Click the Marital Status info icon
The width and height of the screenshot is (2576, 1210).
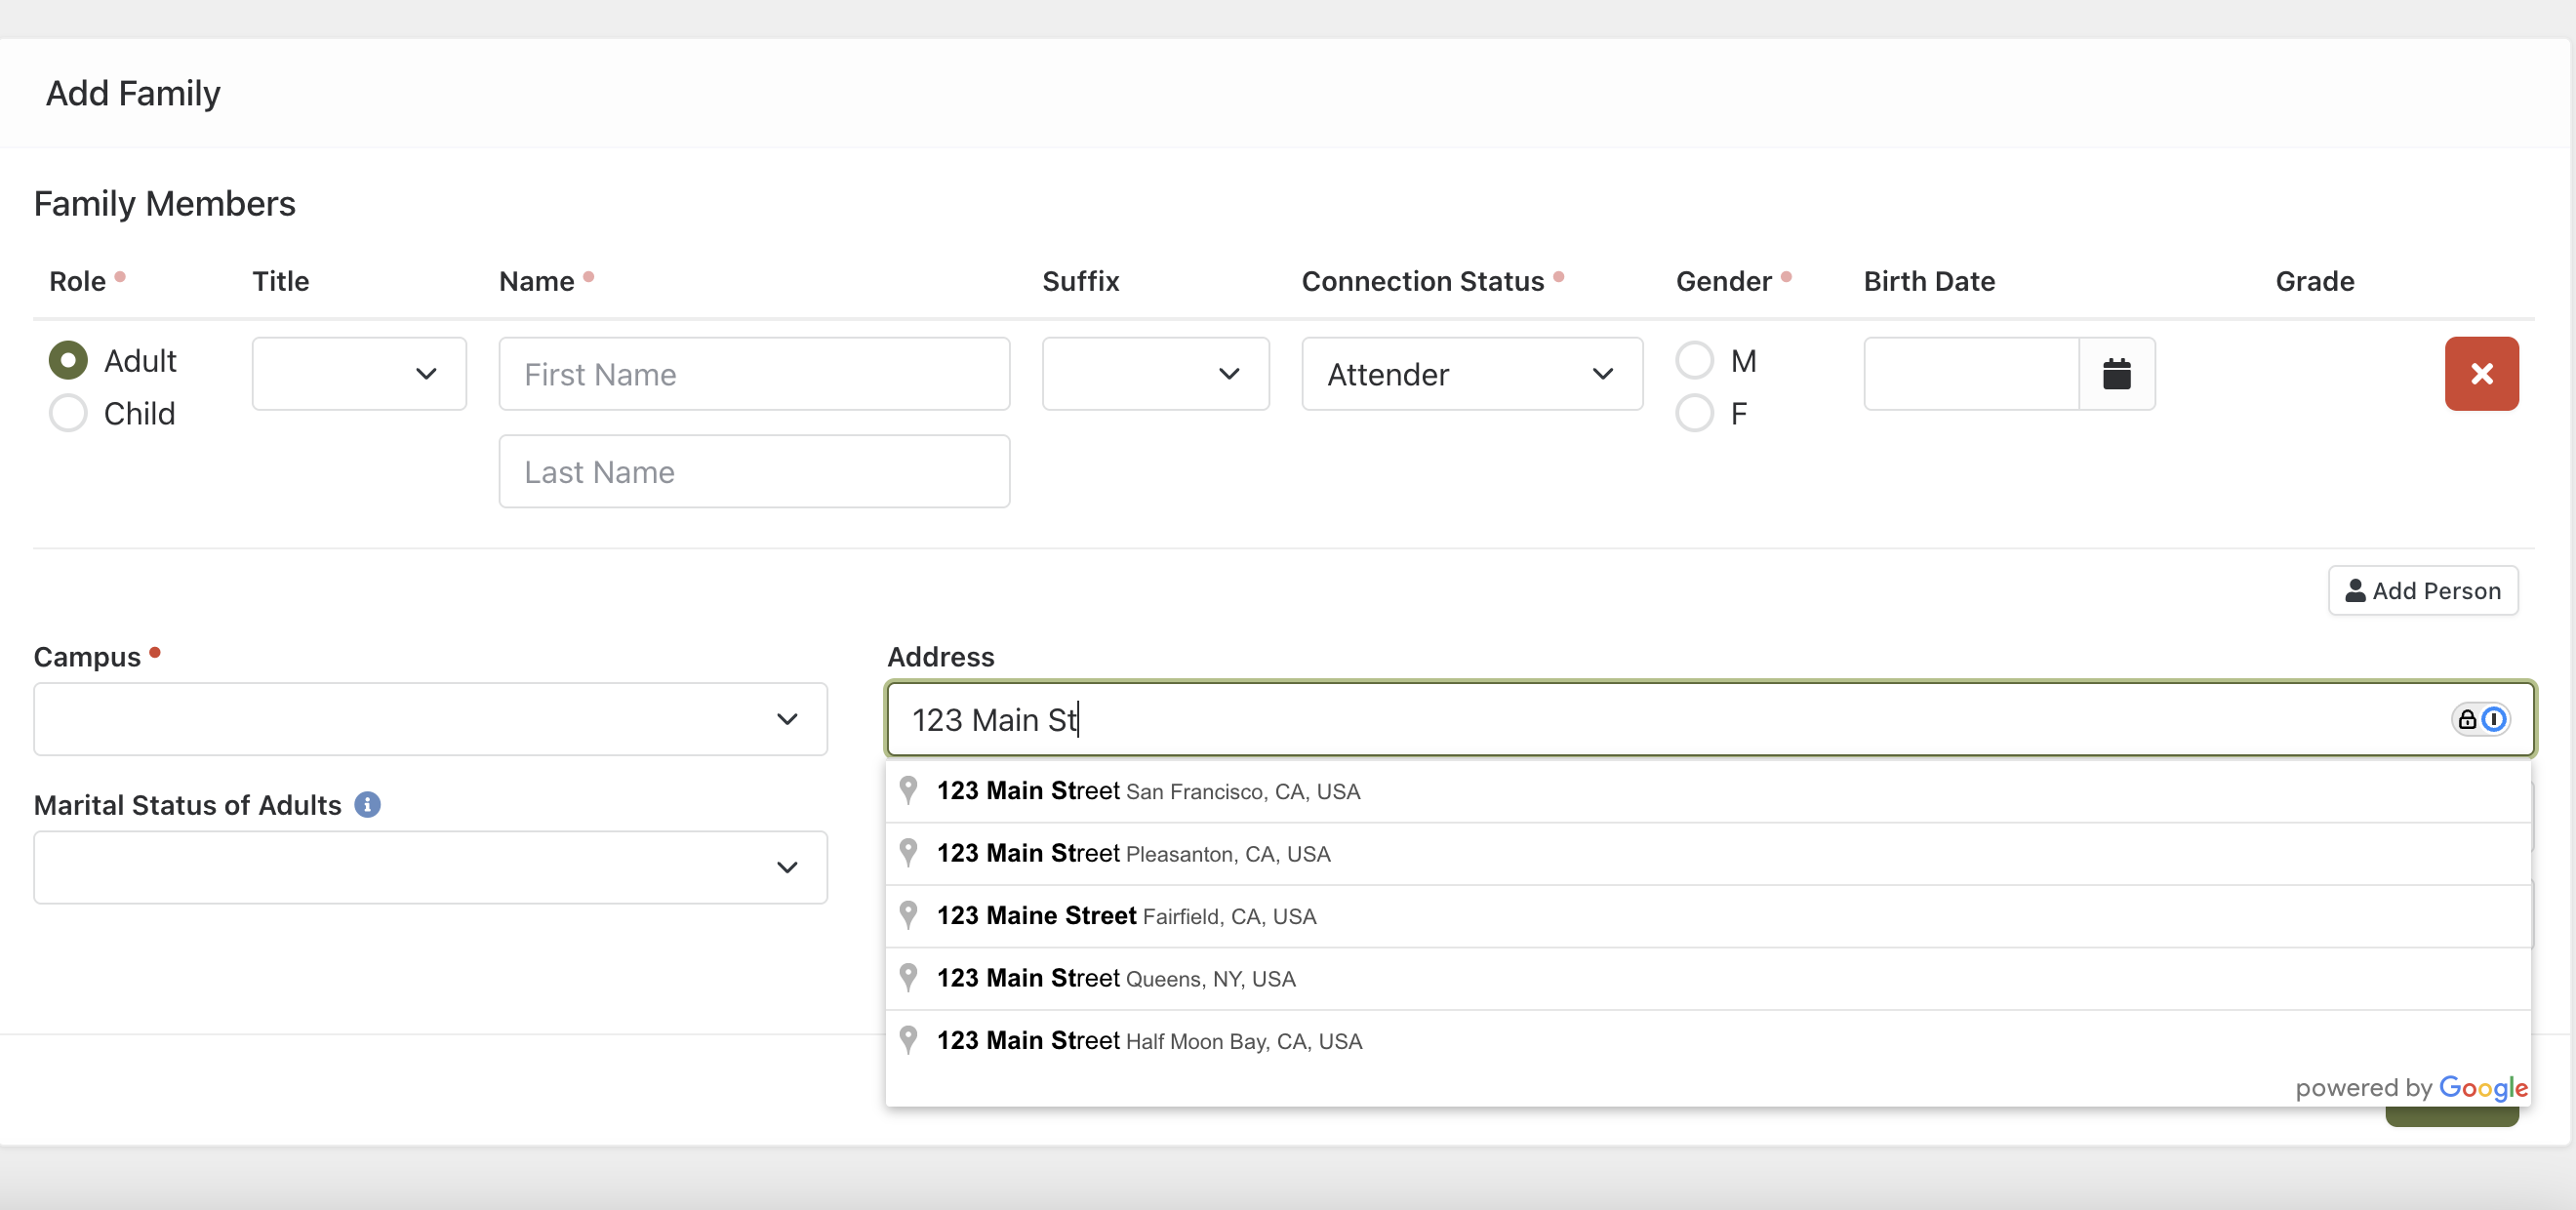pos(367,804)
